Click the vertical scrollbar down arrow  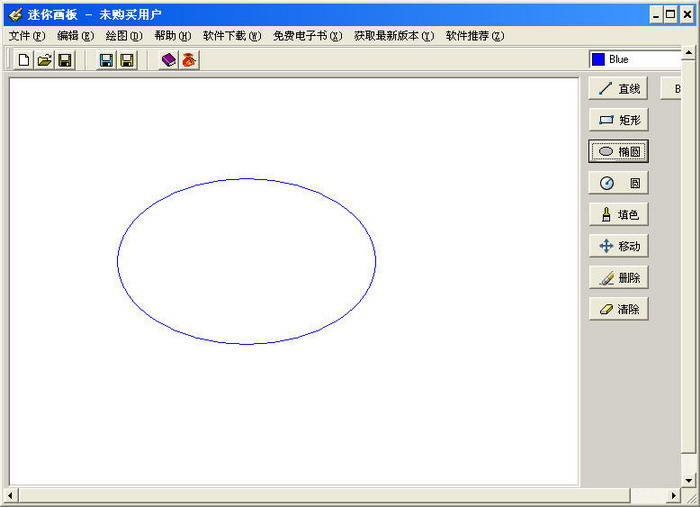click(x=688, y=481)
